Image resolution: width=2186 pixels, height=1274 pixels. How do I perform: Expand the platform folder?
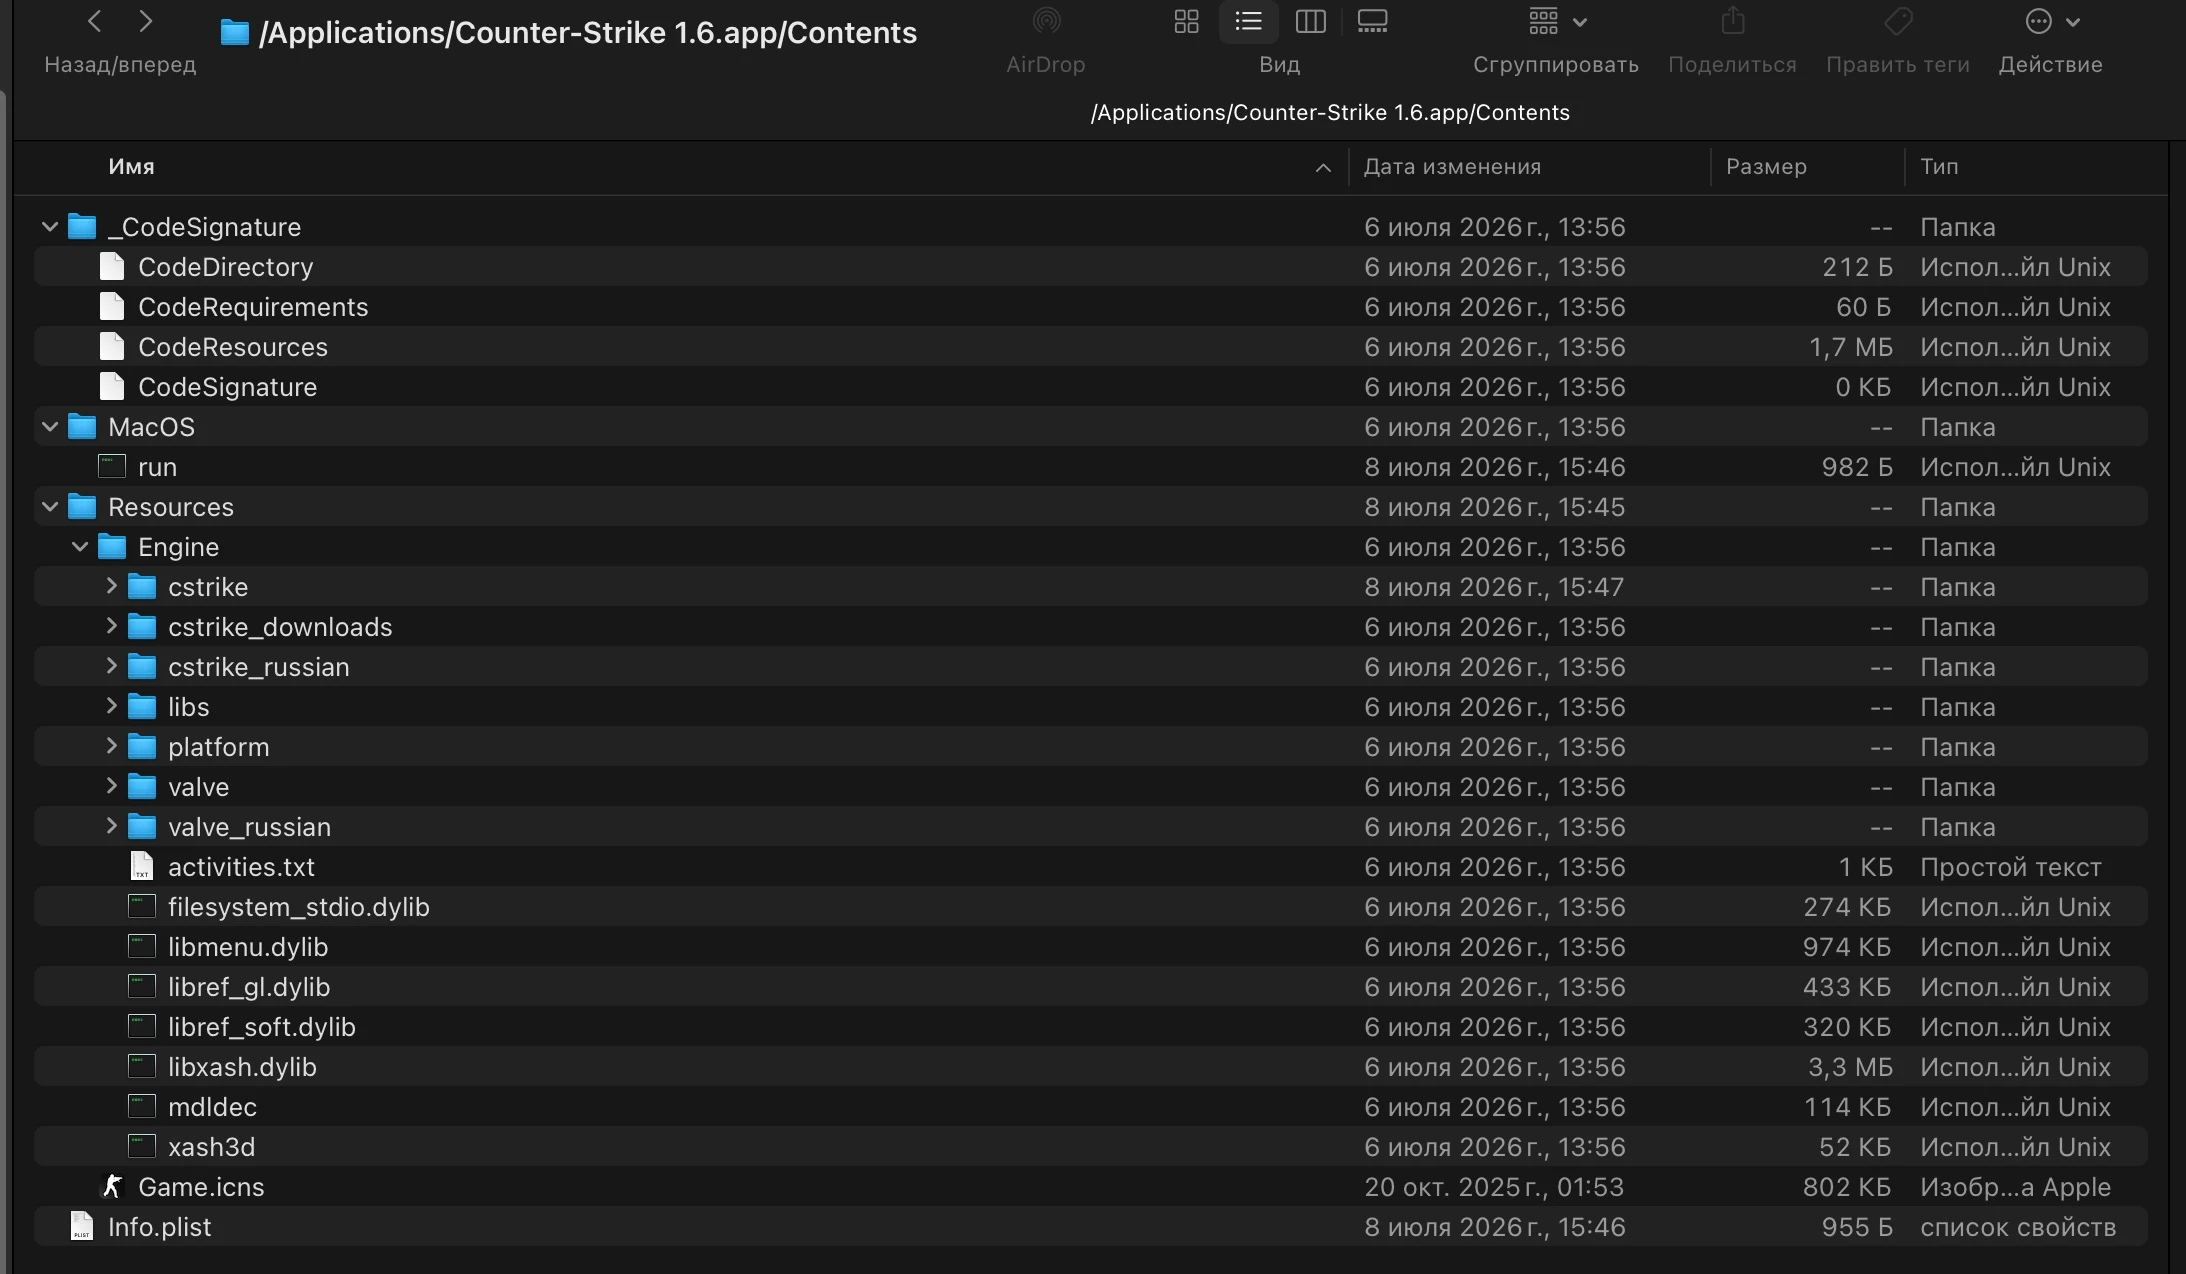pyautogui.click(x=111, y=746)
